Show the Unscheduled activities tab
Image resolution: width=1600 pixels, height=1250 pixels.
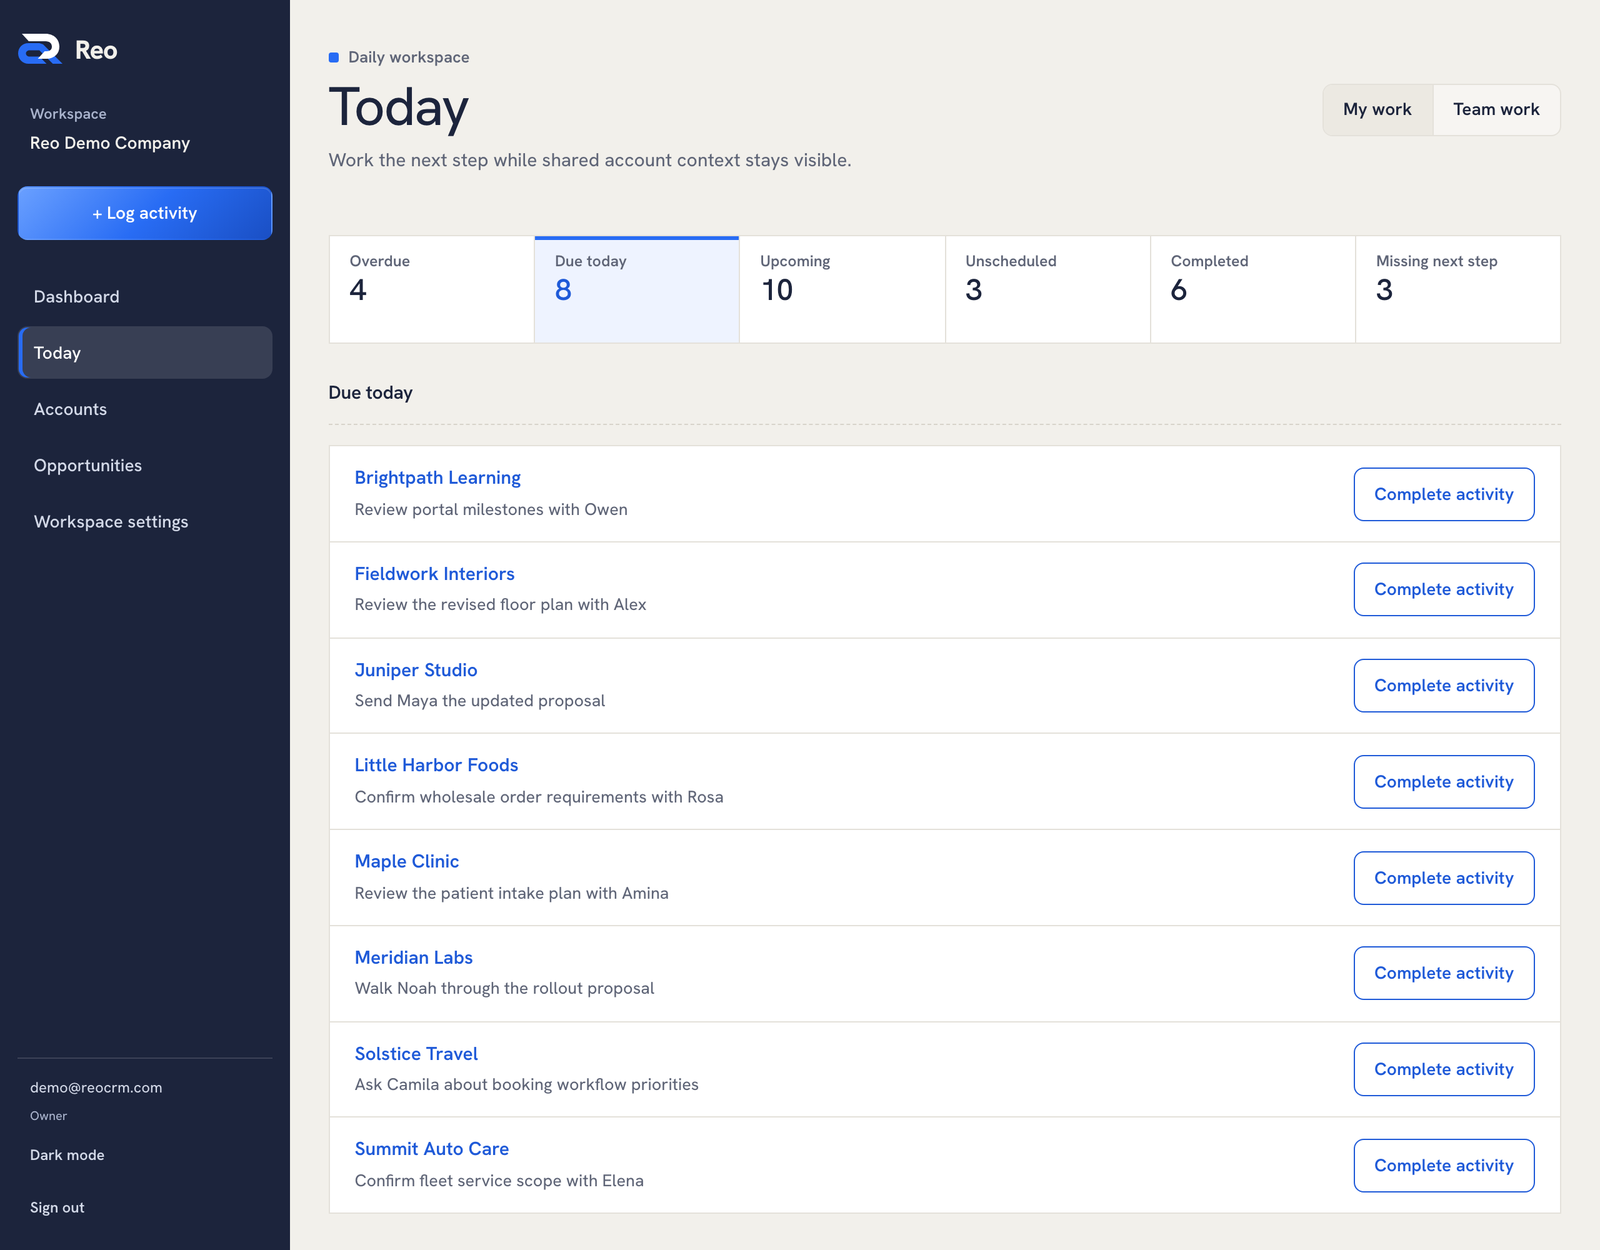1048,290
